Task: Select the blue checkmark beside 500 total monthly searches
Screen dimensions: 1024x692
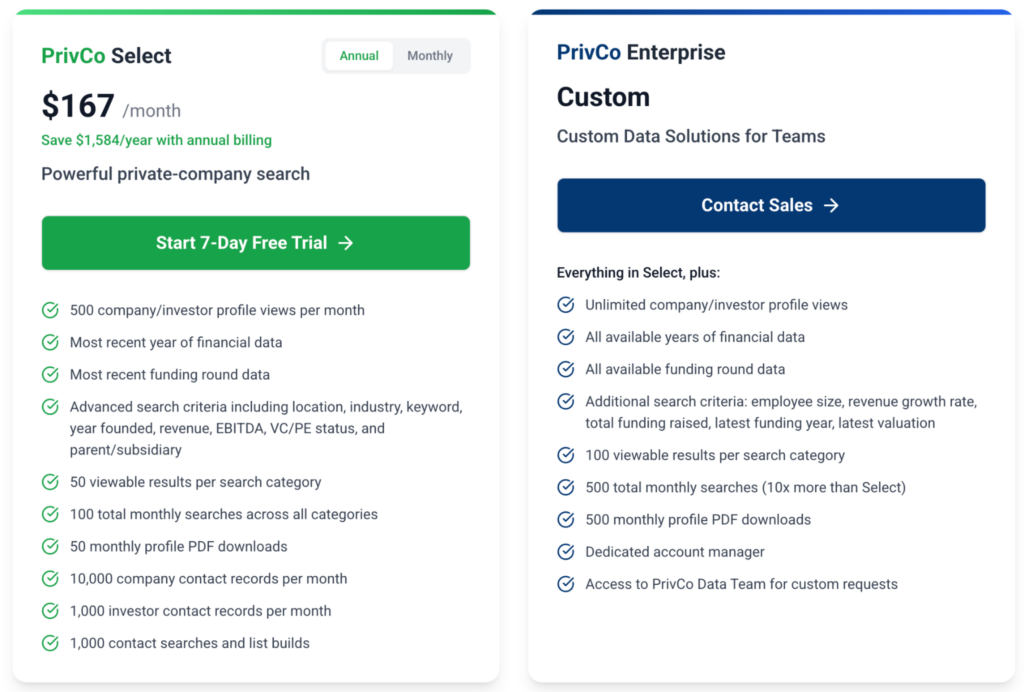Action: (x=565, y=487)
